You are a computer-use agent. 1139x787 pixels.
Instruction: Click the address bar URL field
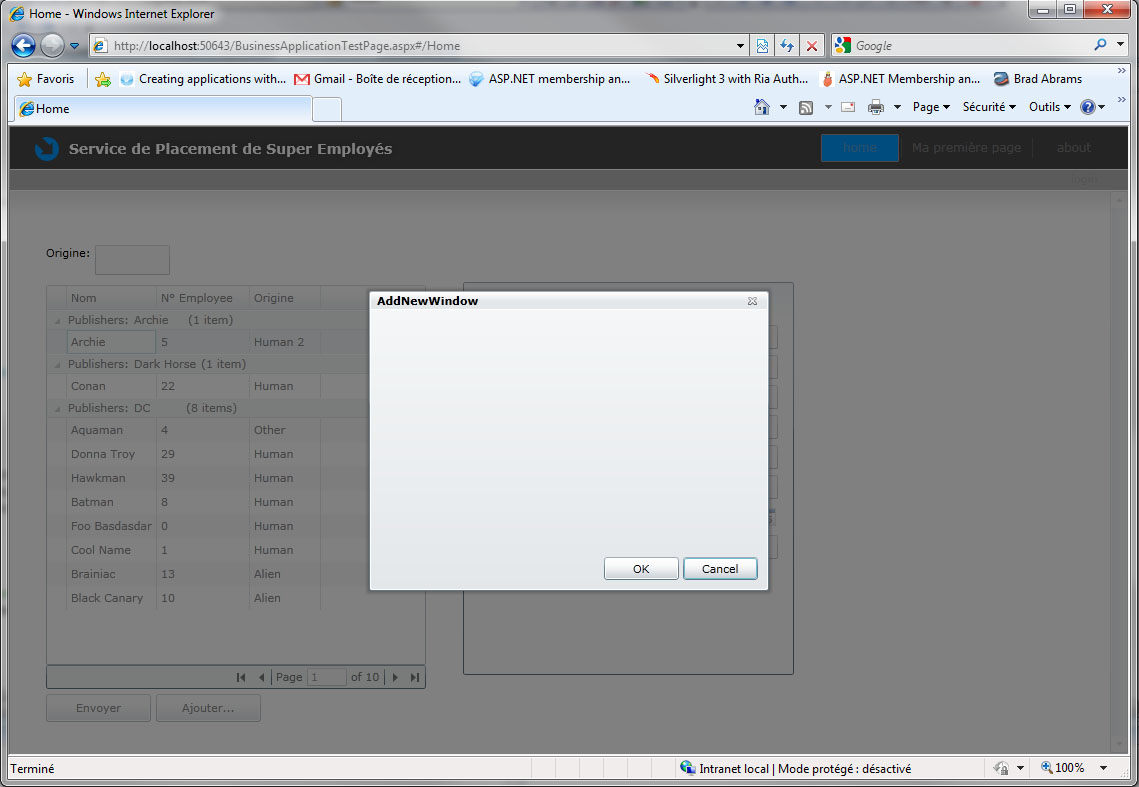click(420, 46)
